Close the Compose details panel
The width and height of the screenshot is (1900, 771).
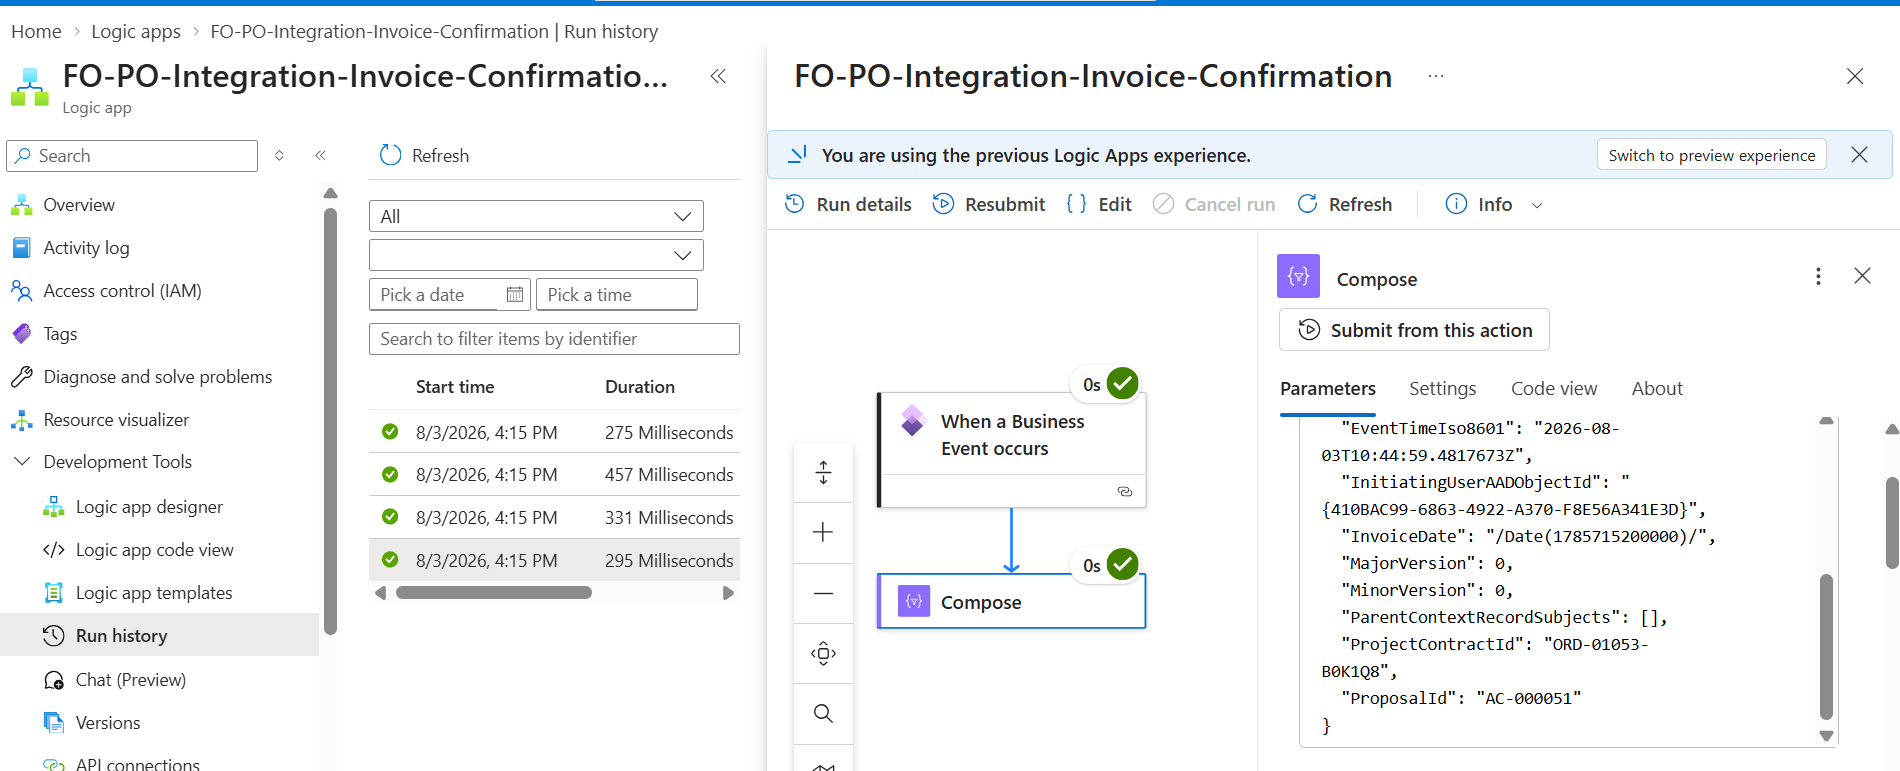1862,276
